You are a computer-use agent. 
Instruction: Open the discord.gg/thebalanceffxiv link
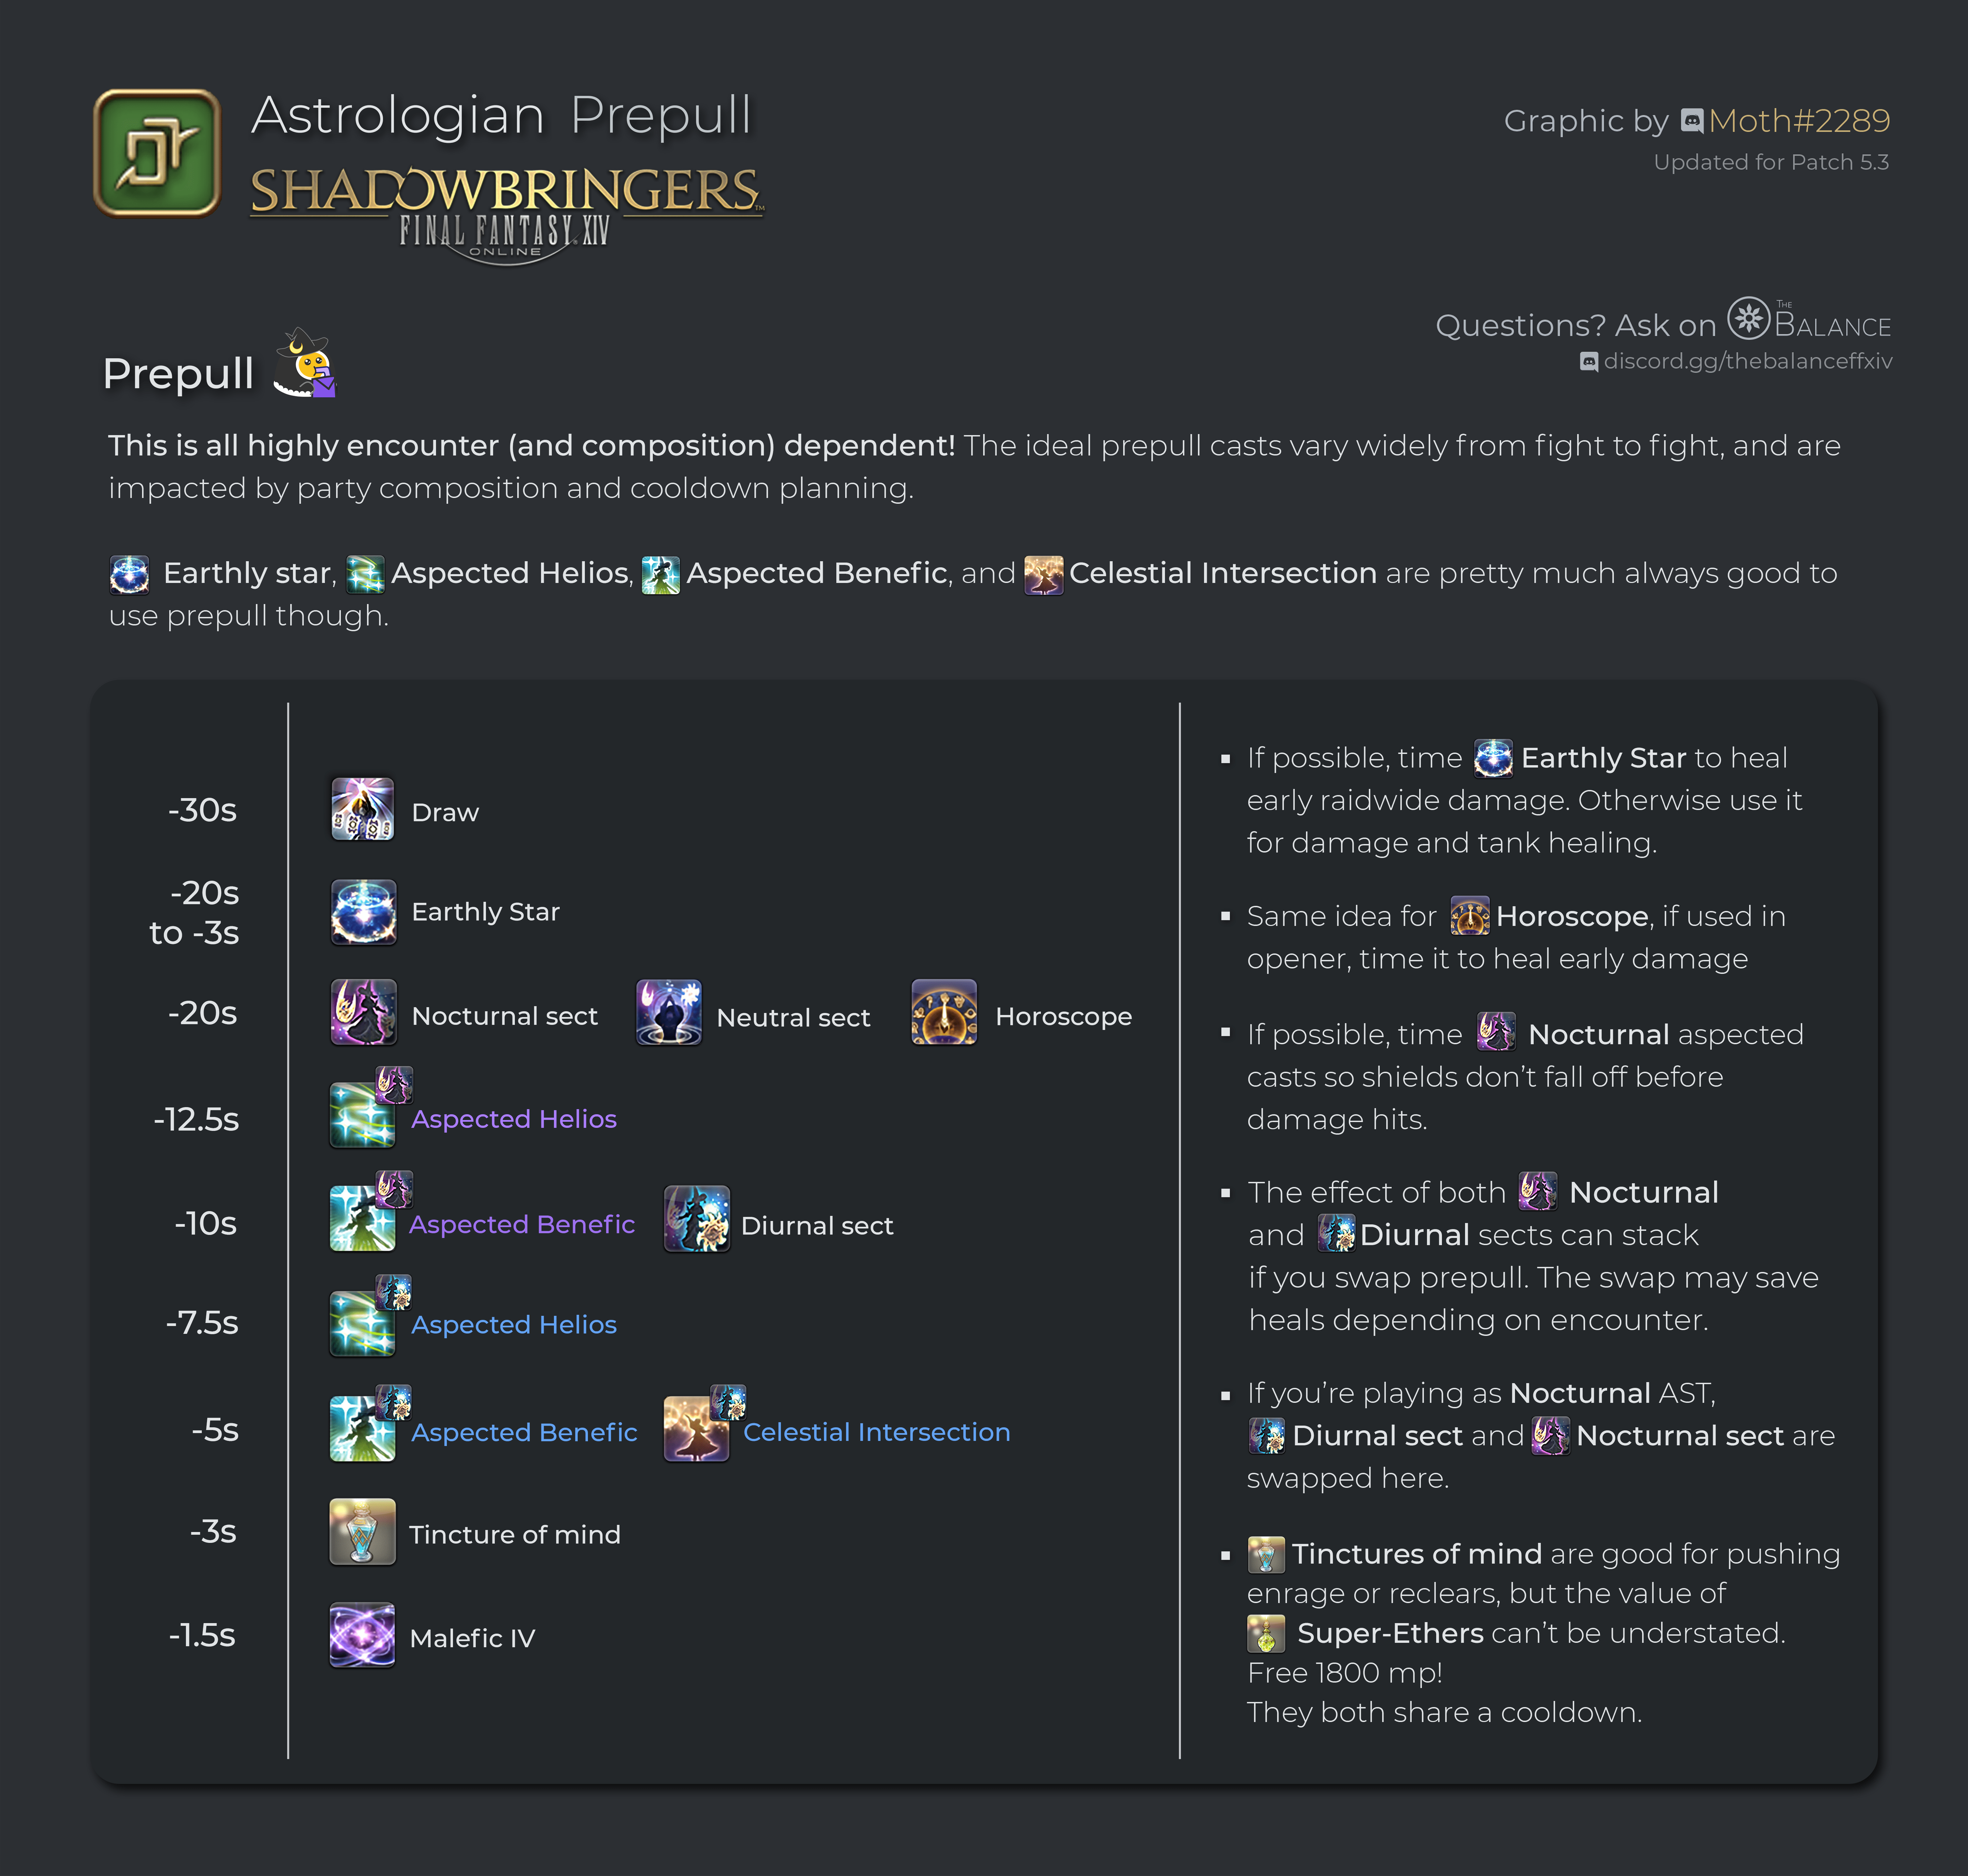coord(1747,361)
